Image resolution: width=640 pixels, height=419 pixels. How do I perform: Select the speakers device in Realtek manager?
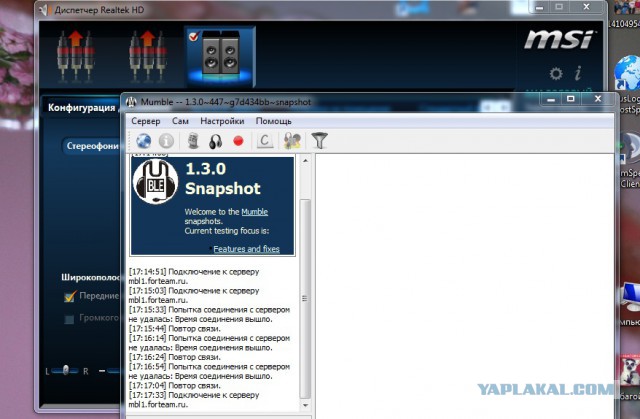tap(220, 56)
